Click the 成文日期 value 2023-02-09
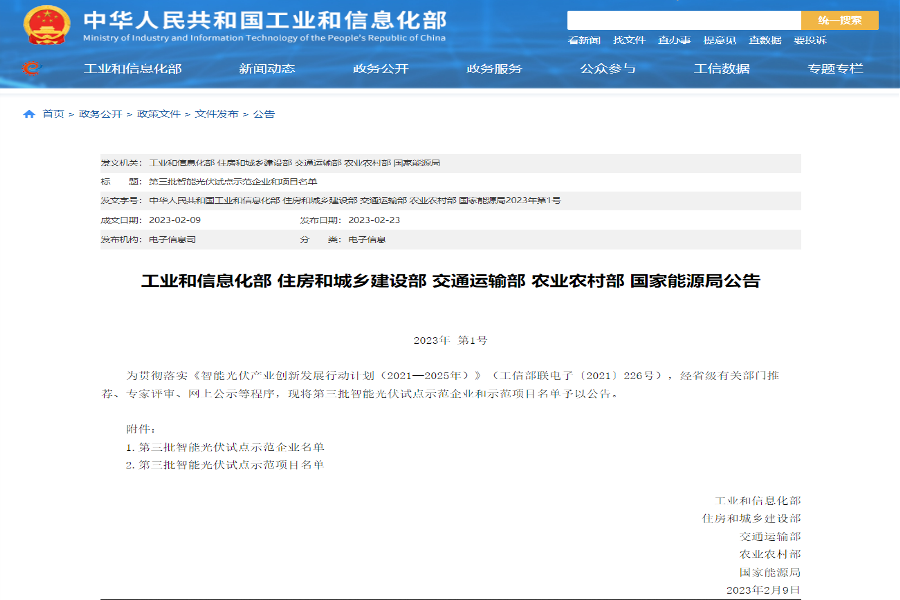This screenshot has width=900, height=600. coord(174,220)
